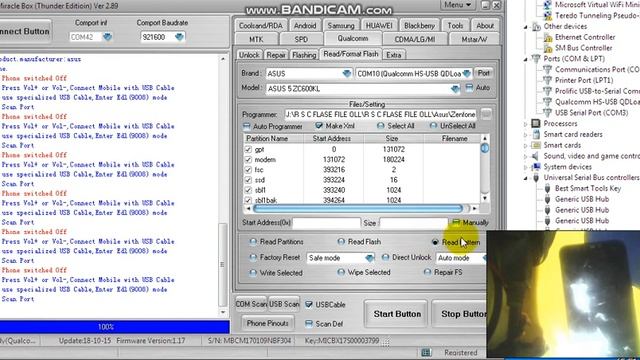The image size is (640, 360).
Task: Open the SPD tab
Action: 301,39
